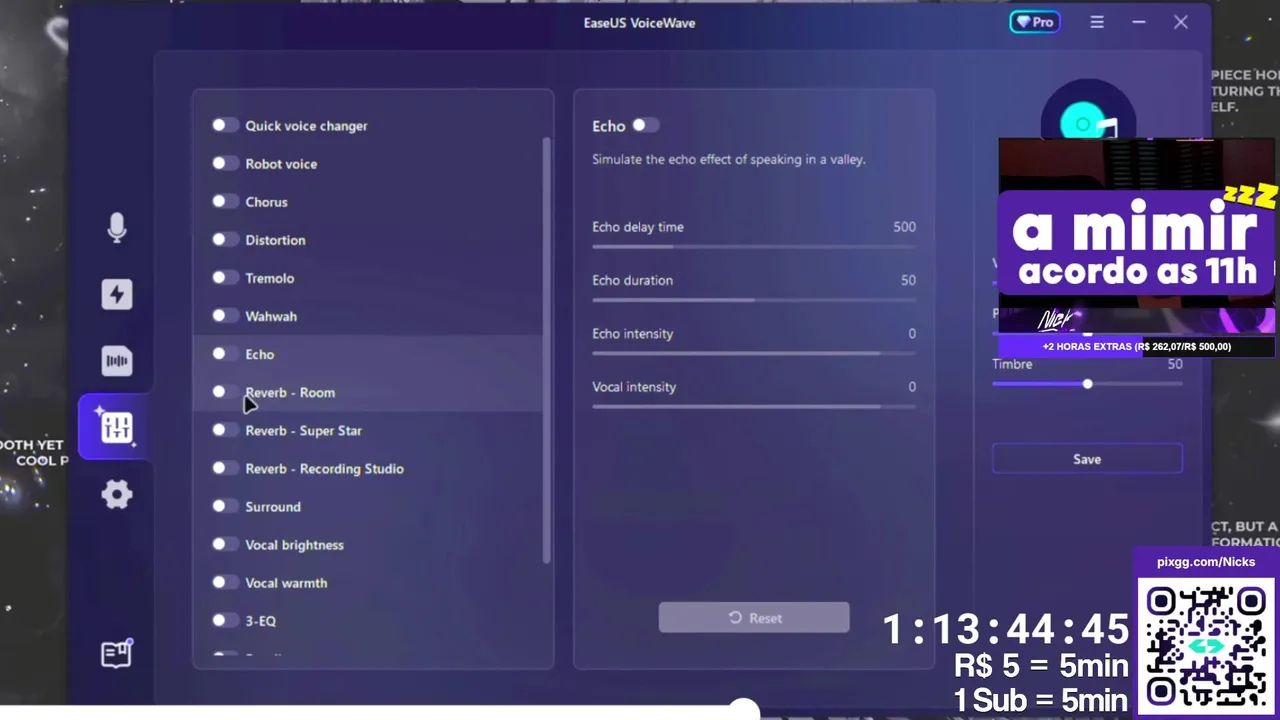Enable the 3-EQ effect
1280x720 pixels.
(x=225, y=620)
